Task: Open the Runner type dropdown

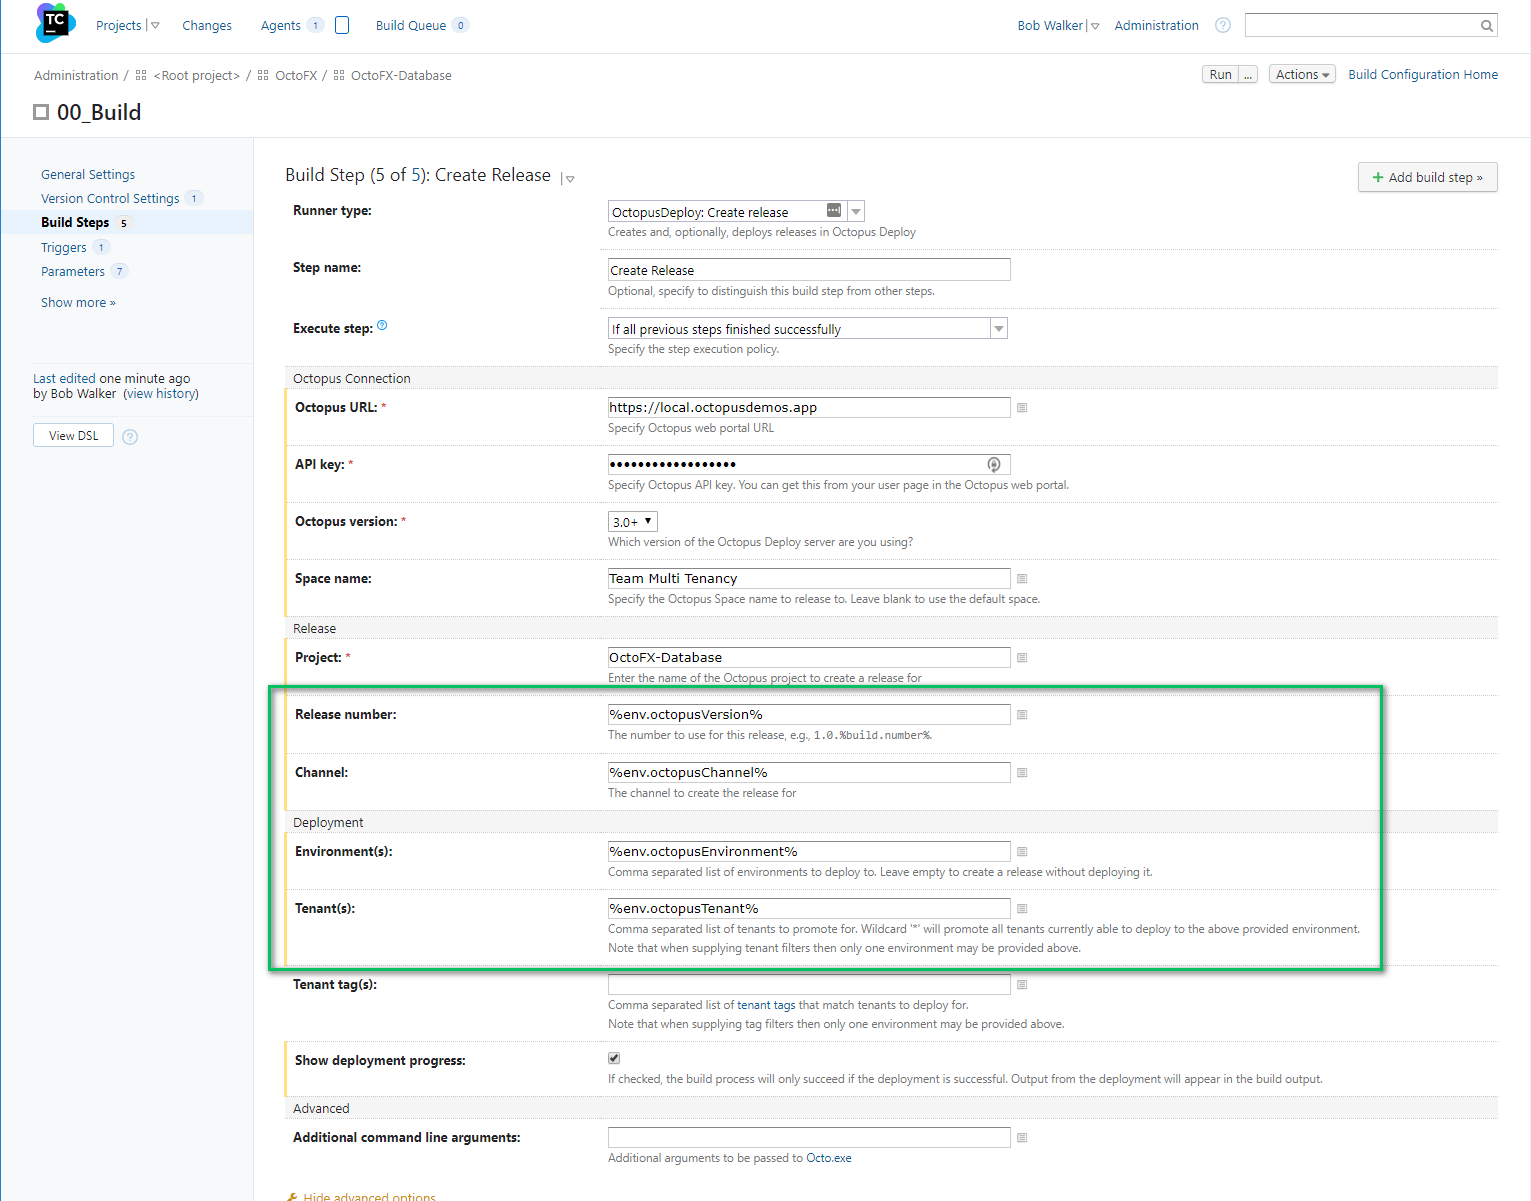Action: pos(856,212)
